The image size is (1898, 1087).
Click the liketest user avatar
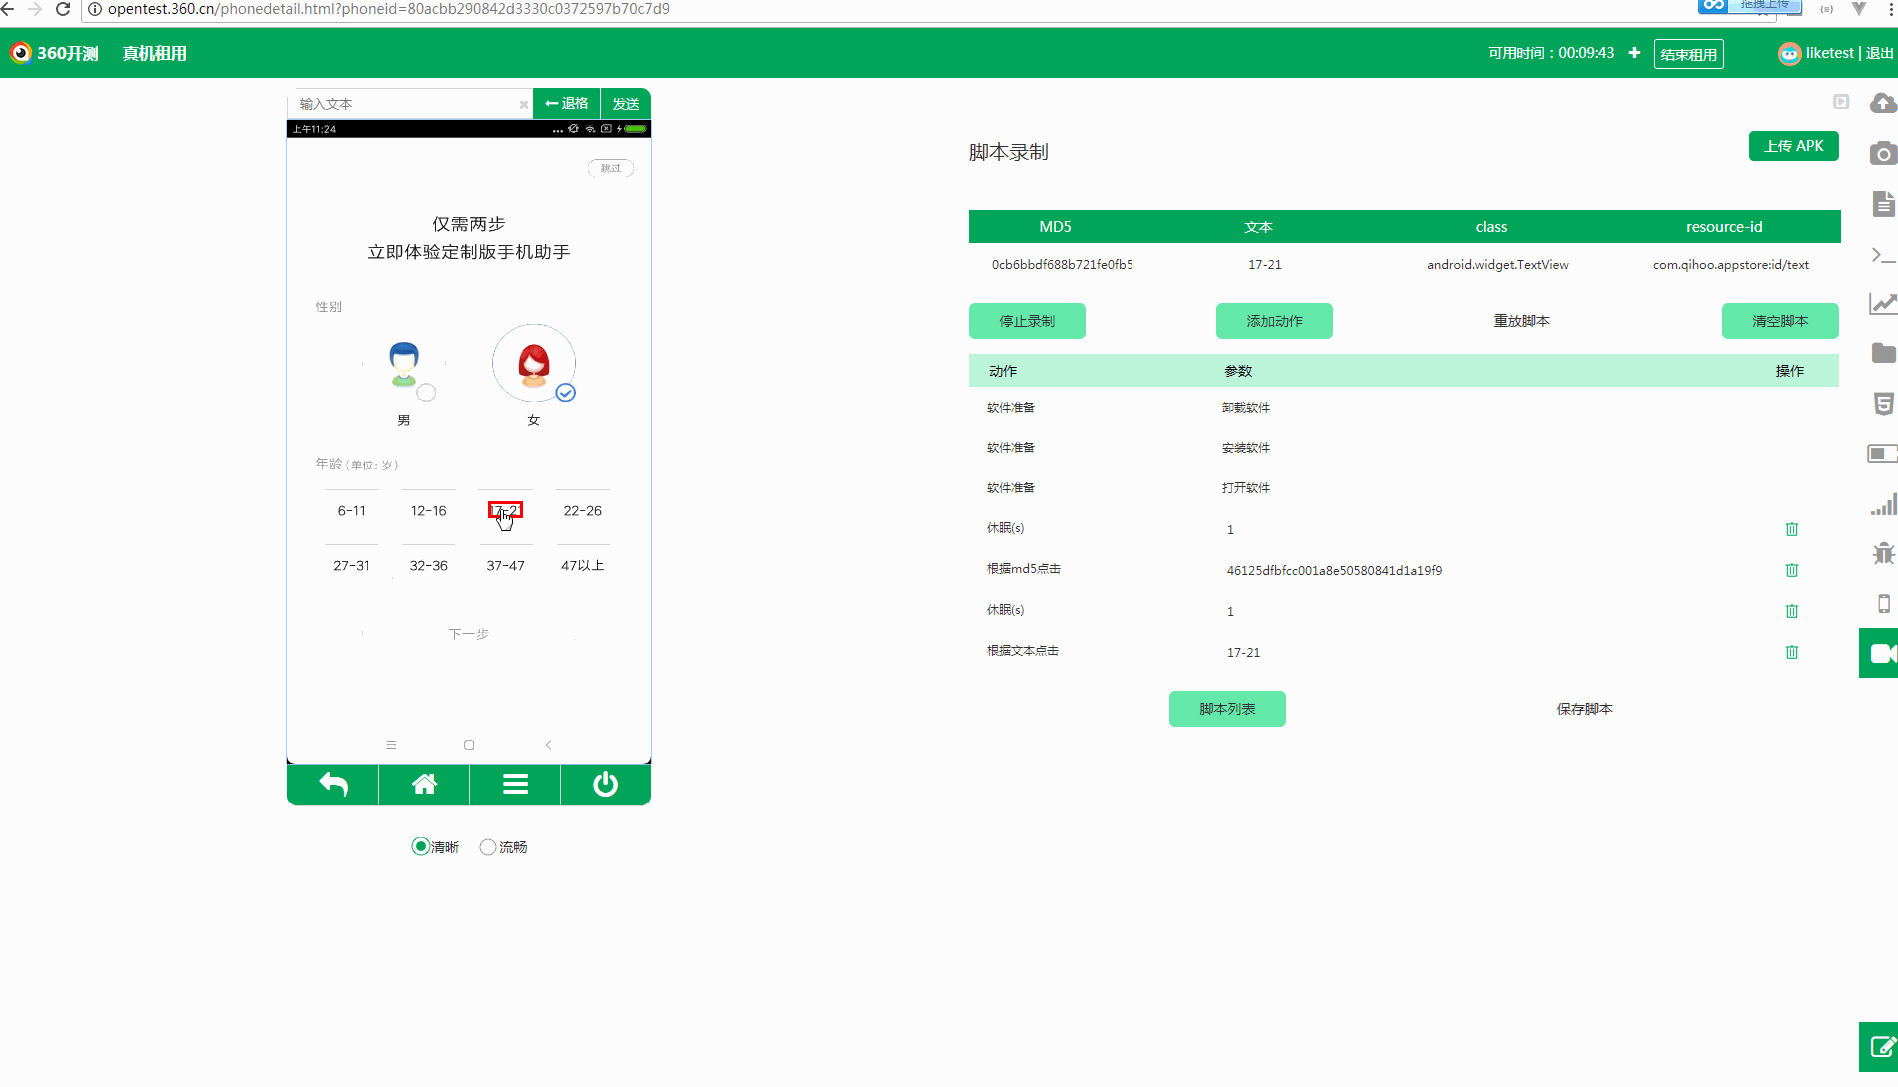click(x=1789, y=54)
